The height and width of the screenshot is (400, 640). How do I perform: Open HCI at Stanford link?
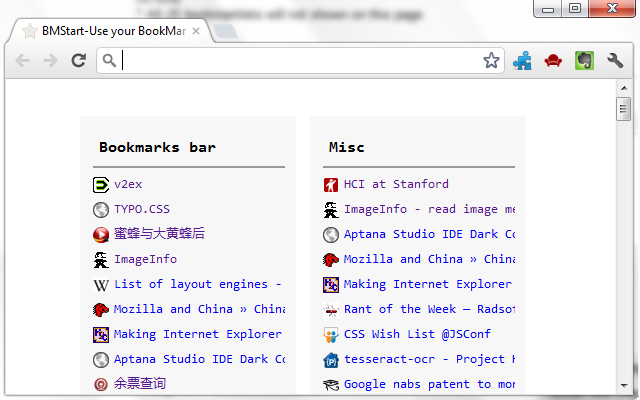[396, 184]
